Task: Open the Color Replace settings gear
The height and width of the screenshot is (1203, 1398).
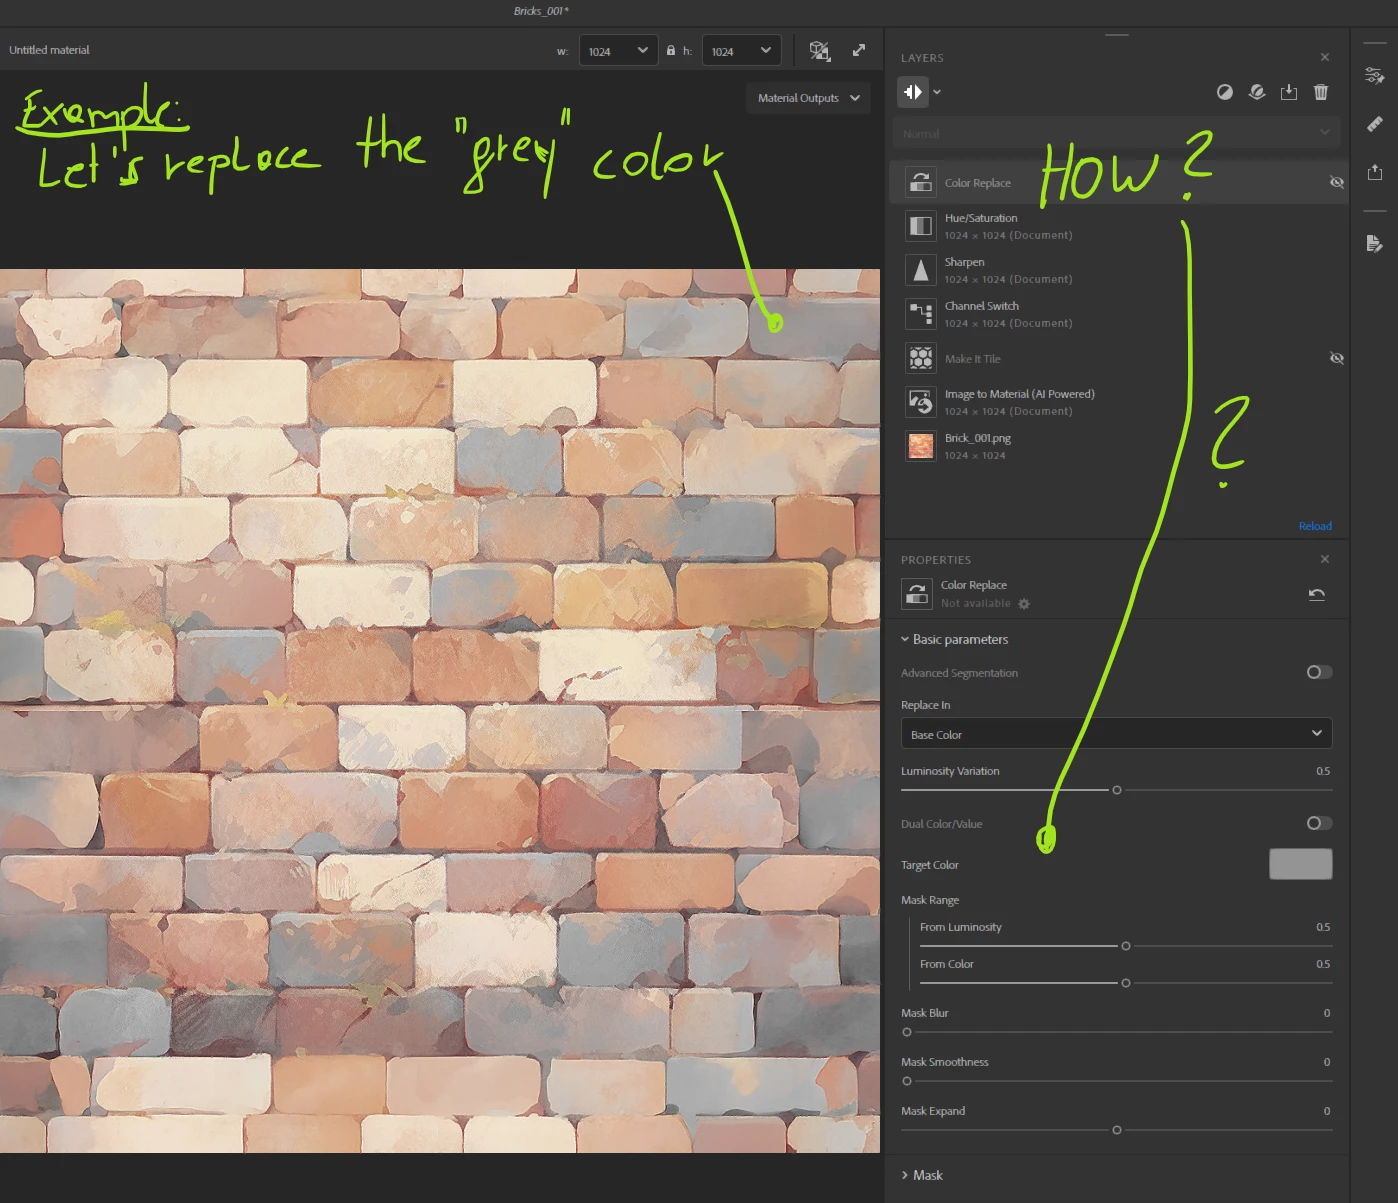Action: [1024, 604]
